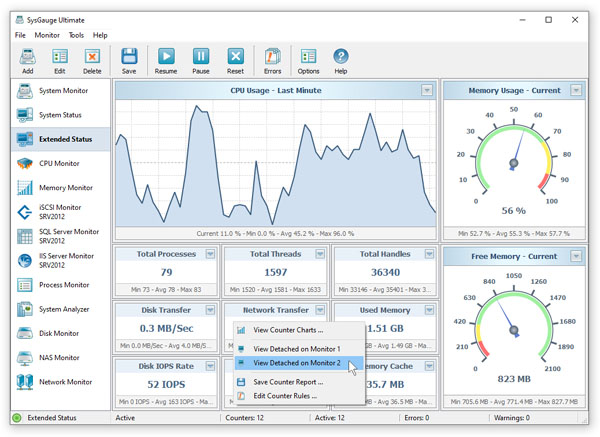Open IIS Server Monitor SRV2012
Screen dimensions: 600x437
click(60, 261)
